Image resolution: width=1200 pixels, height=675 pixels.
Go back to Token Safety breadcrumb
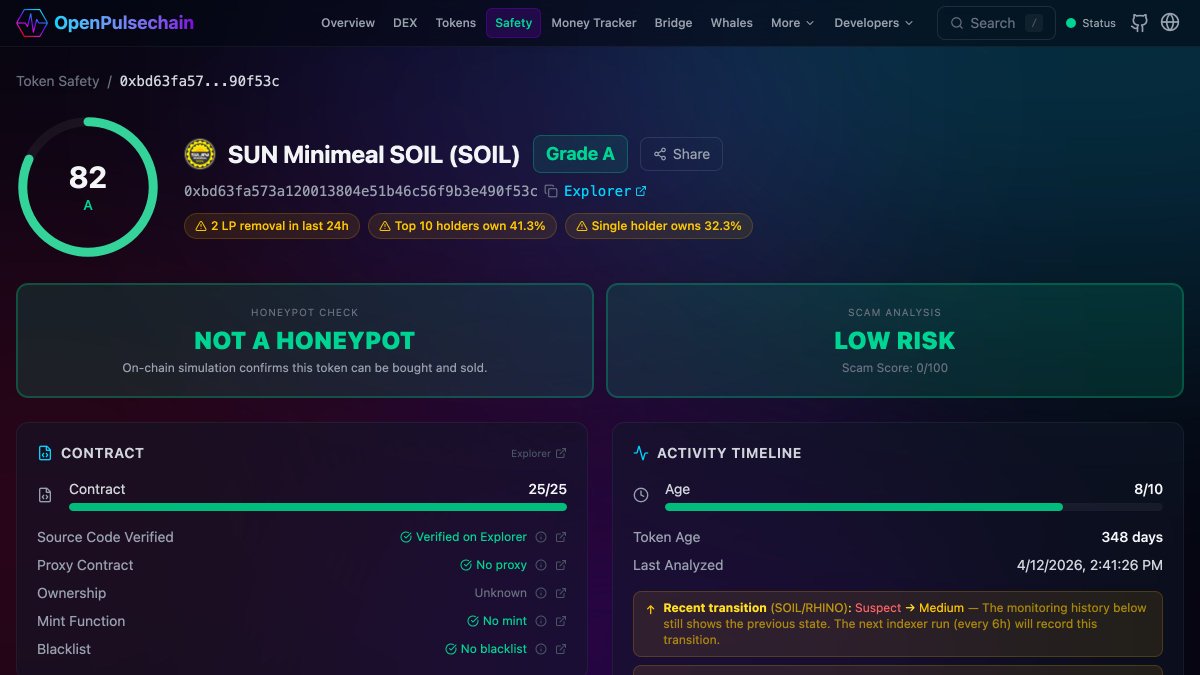58,81
